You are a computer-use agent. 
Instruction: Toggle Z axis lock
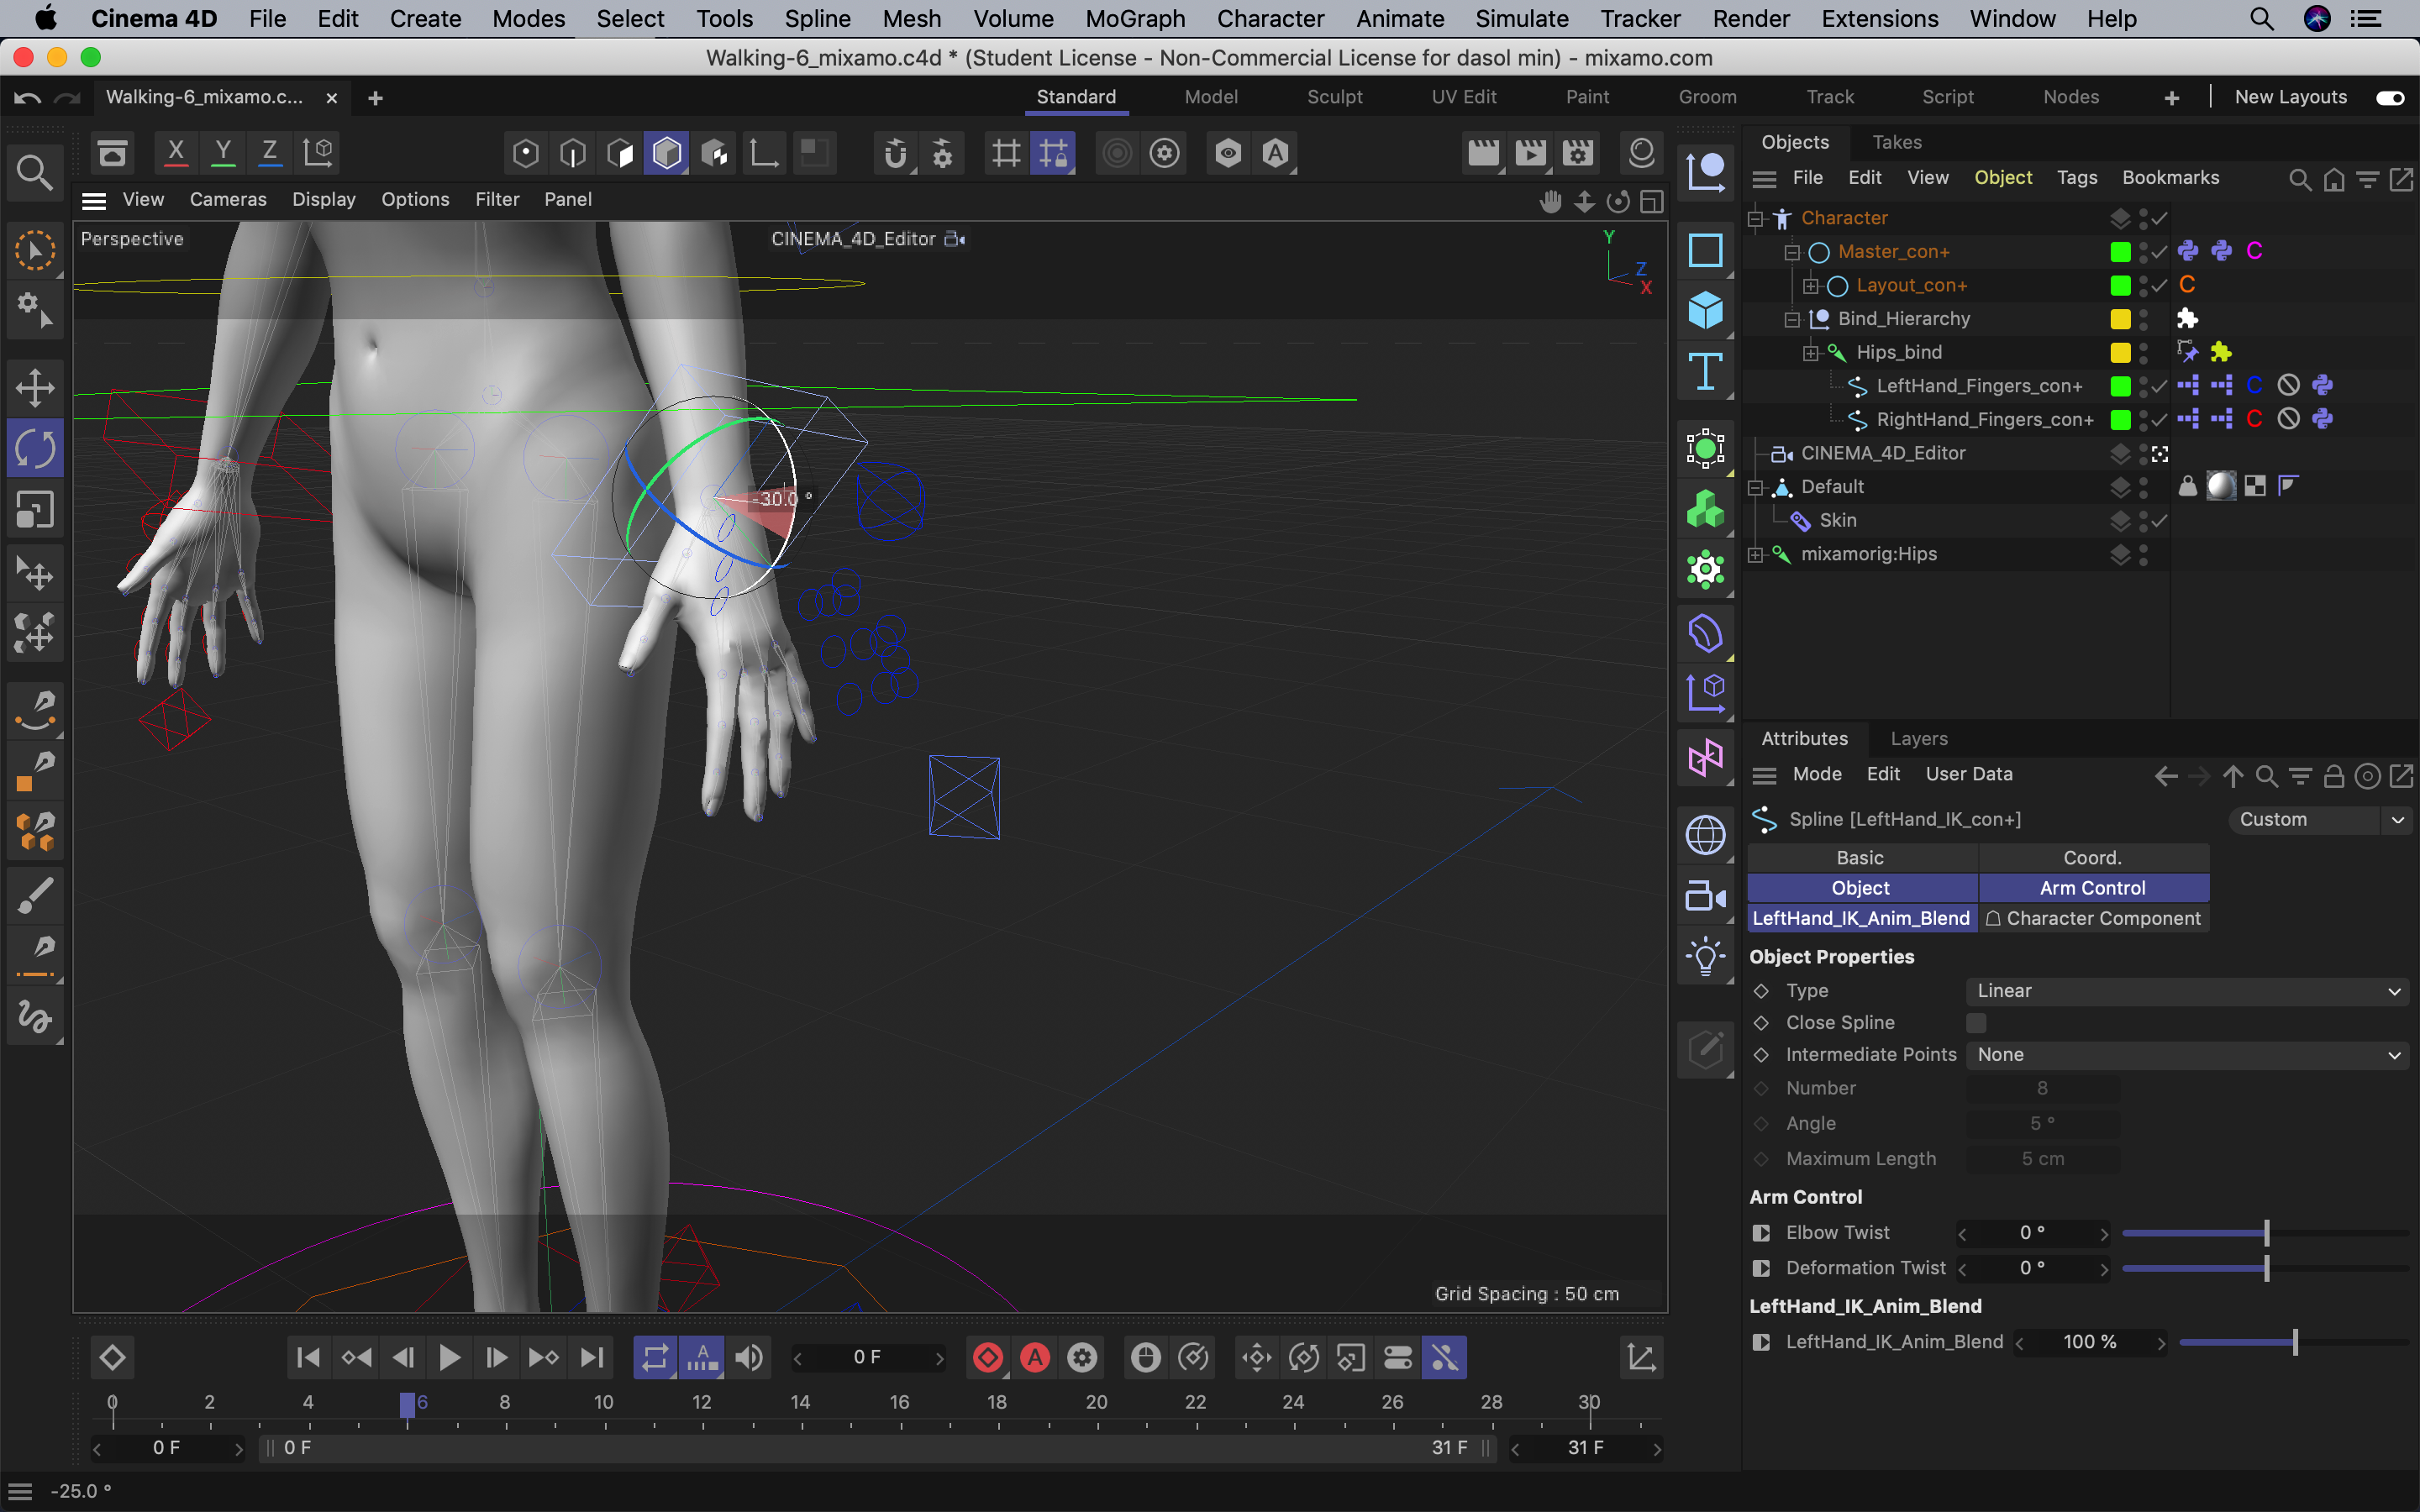point(270,152)
